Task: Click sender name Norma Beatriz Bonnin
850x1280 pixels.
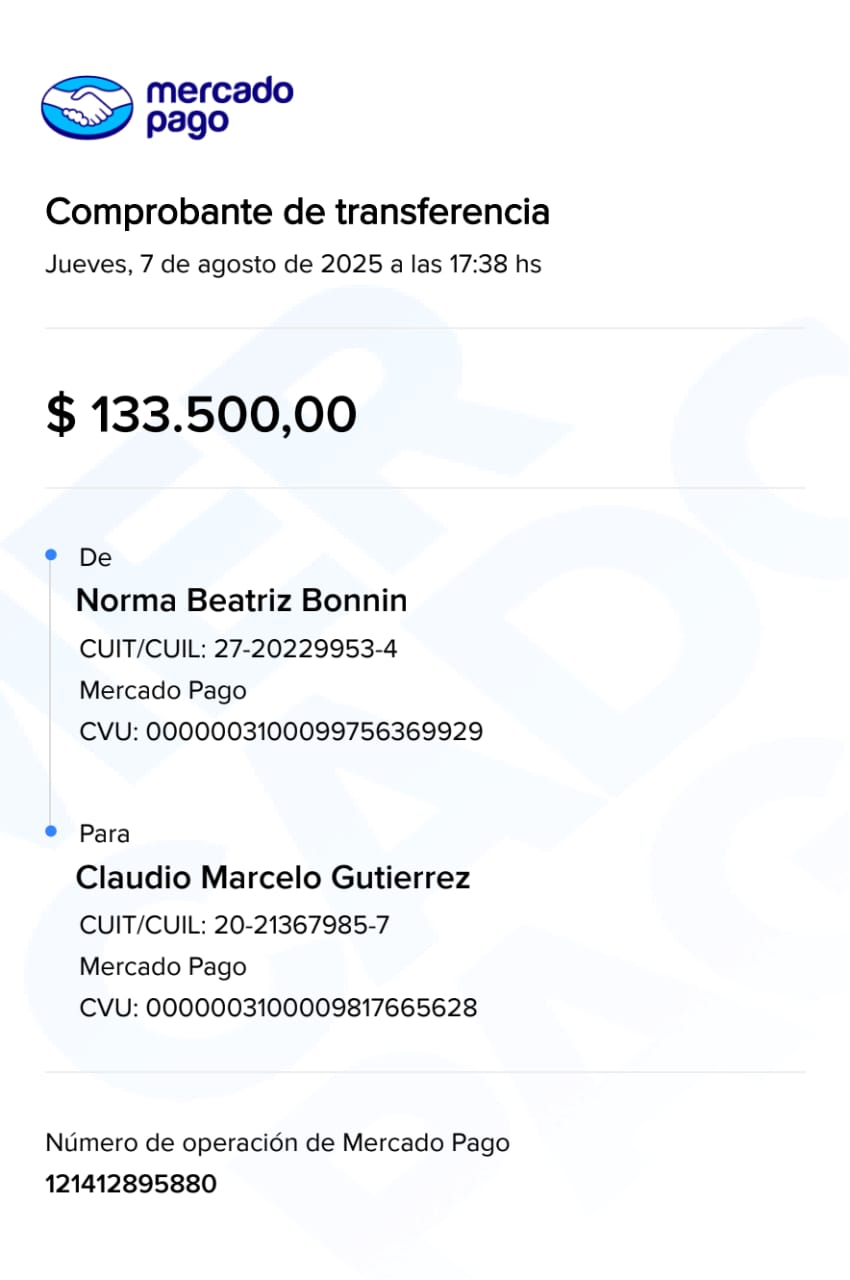Action: (242, 600)
